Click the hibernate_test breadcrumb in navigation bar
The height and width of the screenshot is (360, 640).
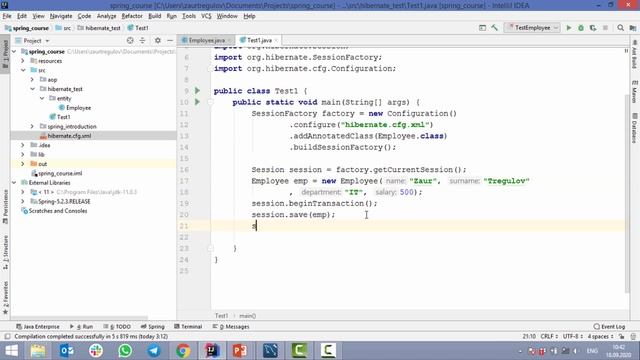tap(99, 28)
